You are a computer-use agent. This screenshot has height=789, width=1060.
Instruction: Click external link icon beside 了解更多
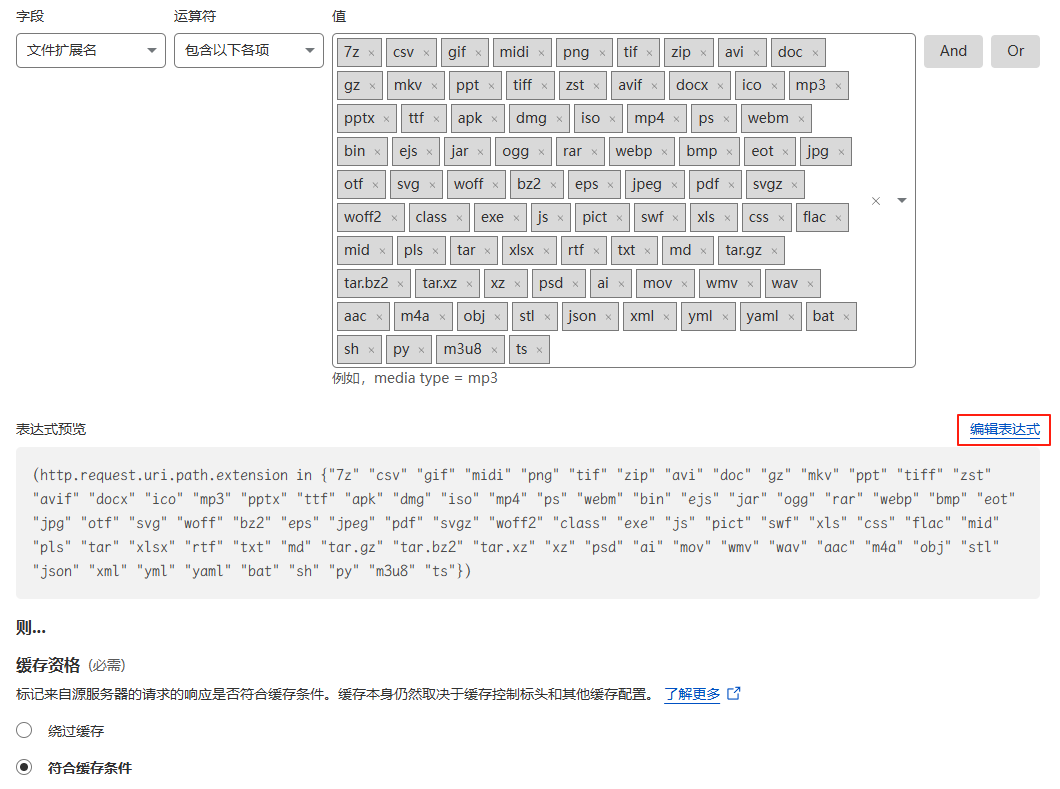click(734, 693)
